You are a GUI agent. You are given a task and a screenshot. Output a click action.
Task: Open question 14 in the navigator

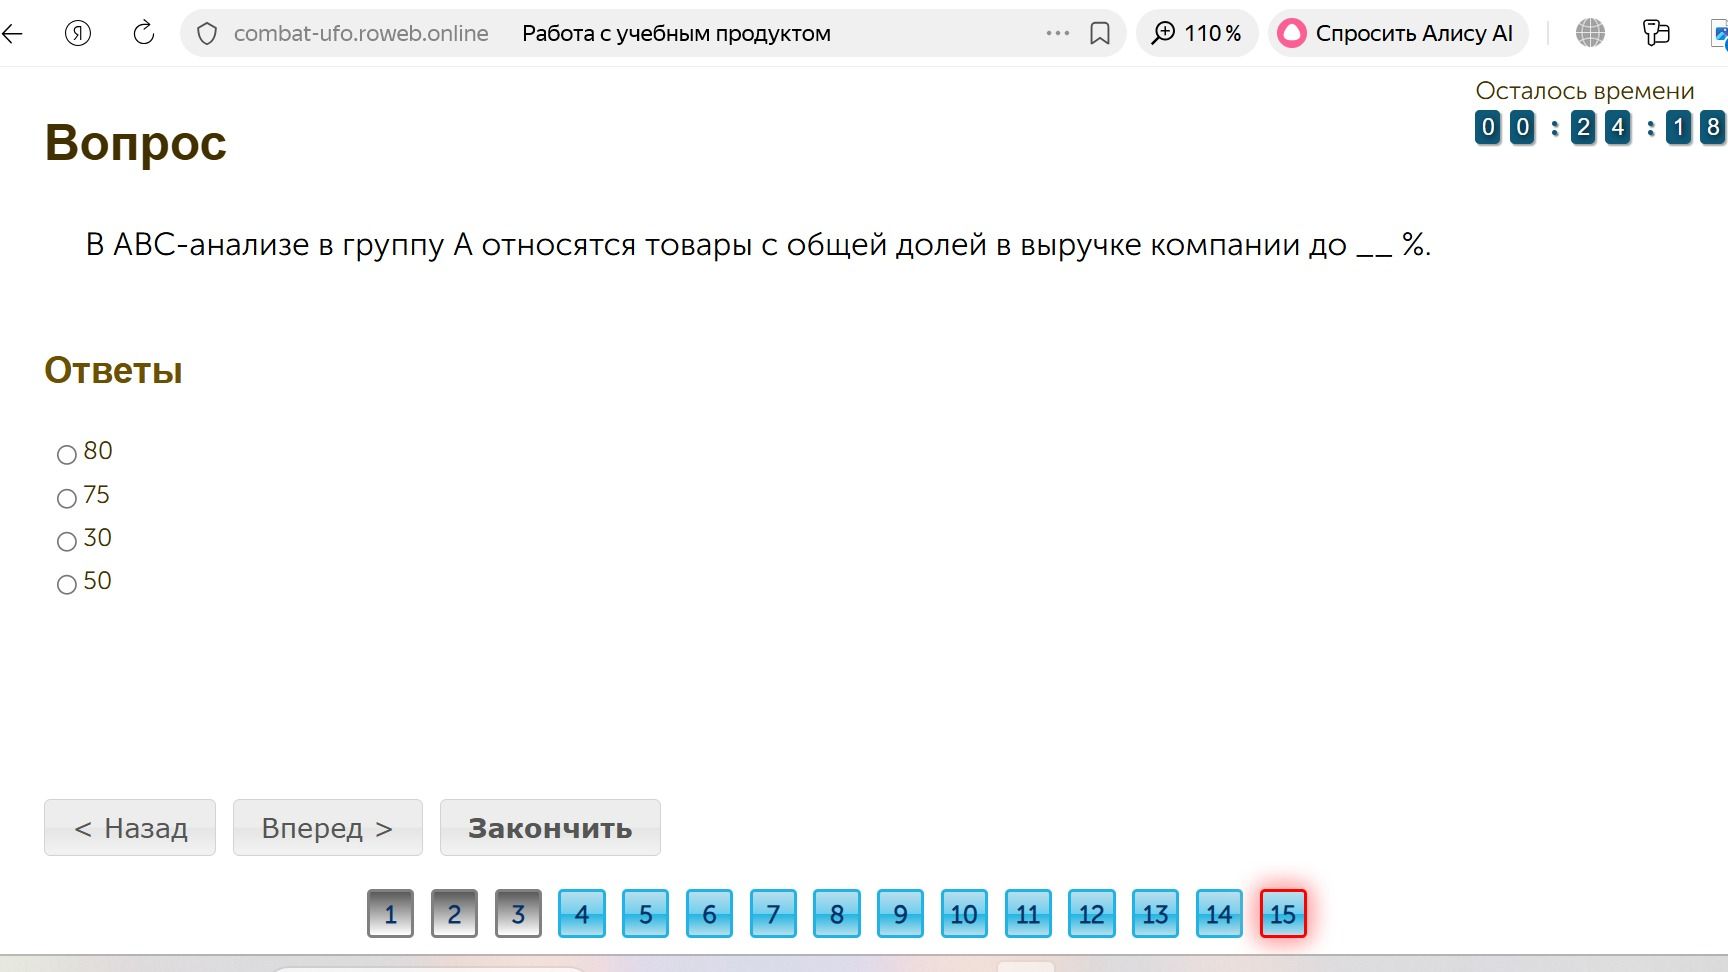tap(1219, 913)
